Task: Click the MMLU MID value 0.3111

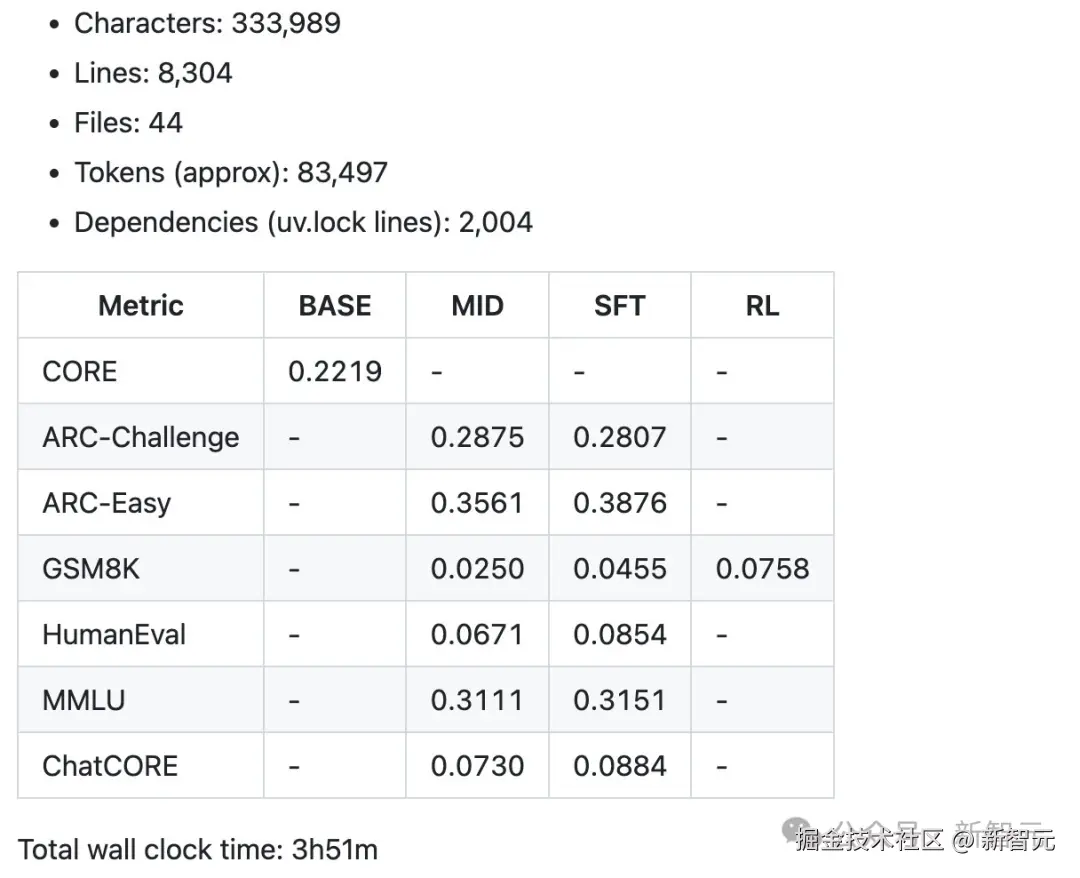Action: click(477, 701)
